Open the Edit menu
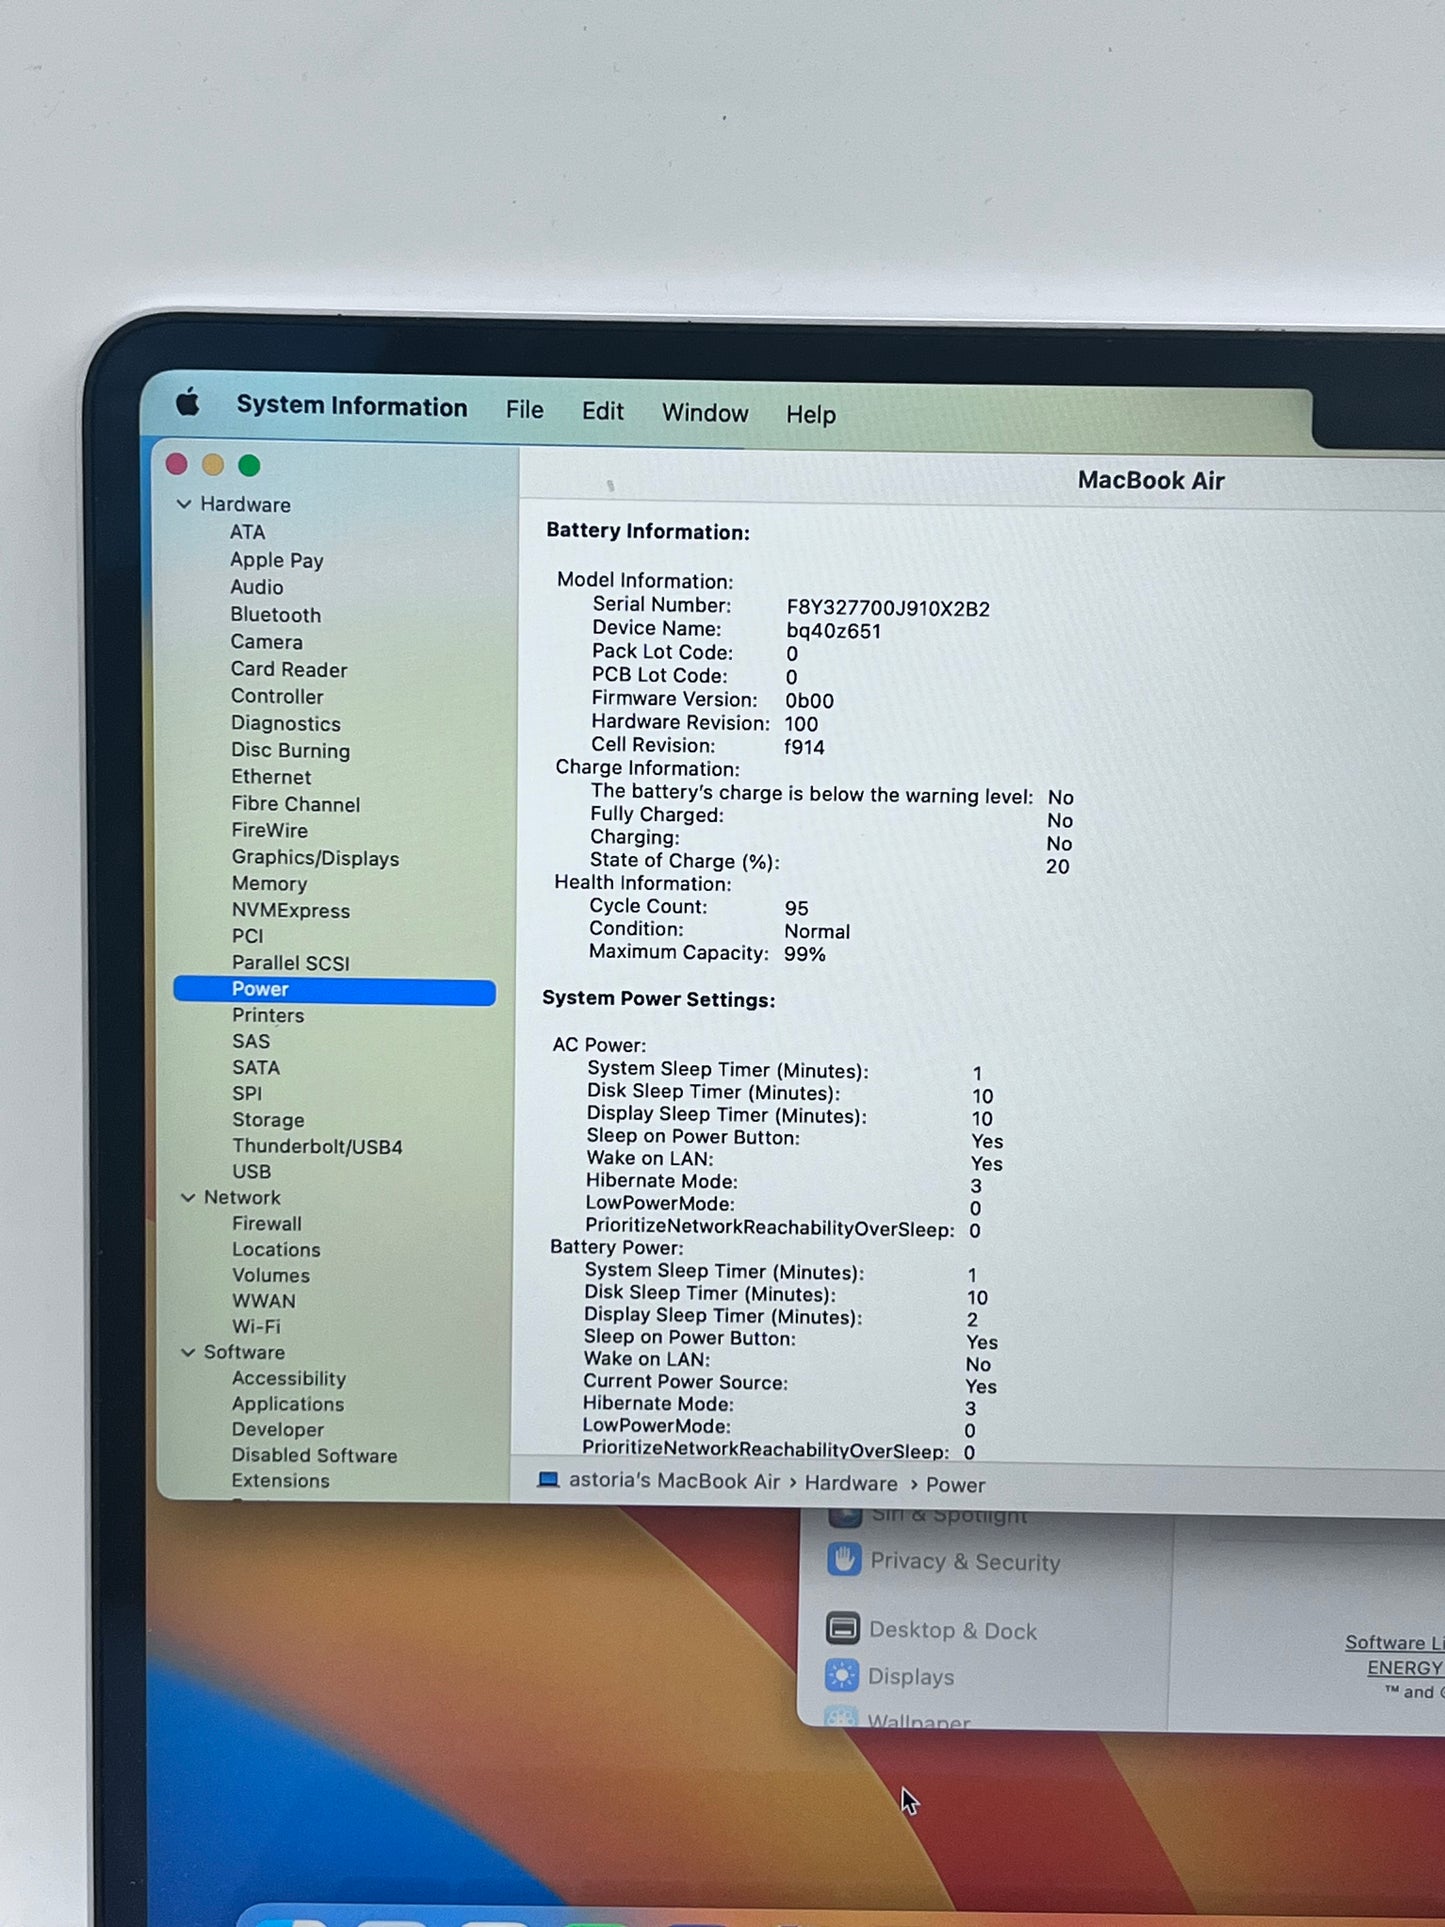Image resolution: width=1445 pixels, height=1927 pixels. tap(603, 411)
